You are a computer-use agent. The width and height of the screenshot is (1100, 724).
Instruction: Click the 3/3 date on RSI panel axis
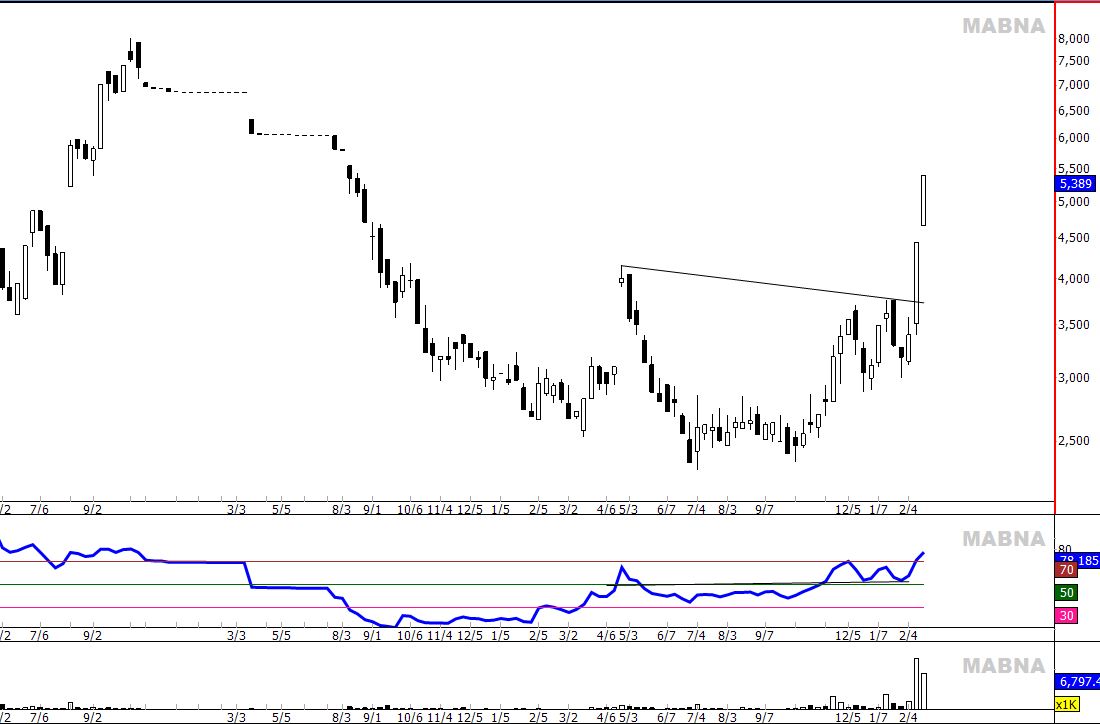coord(237,635)
